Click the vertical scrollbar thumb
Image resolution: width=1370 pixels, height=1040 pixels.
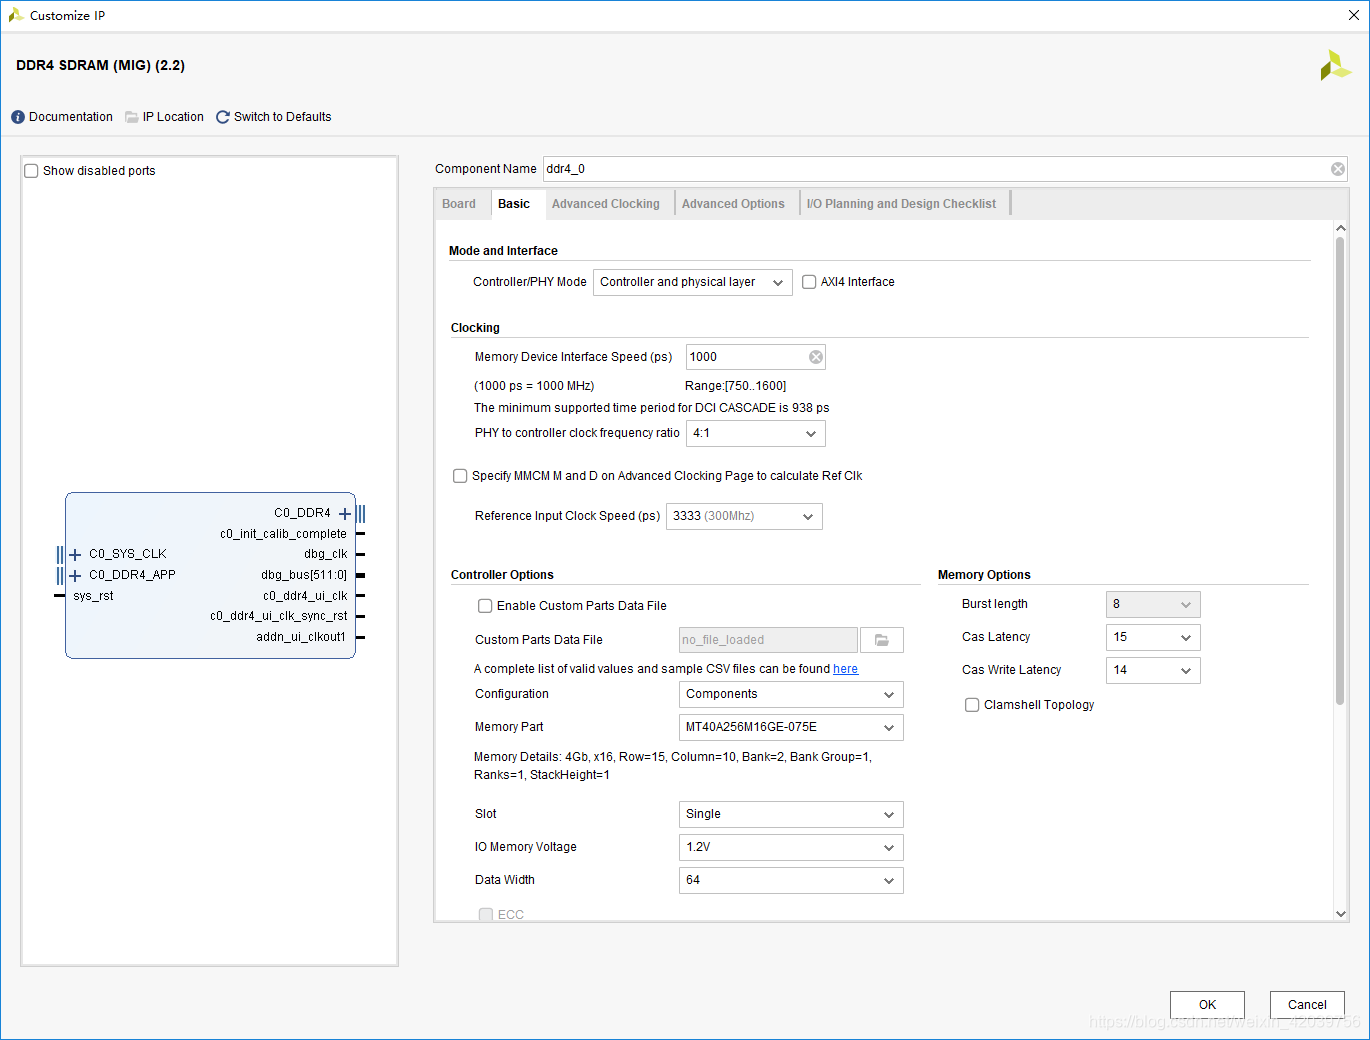[1340, 470]
